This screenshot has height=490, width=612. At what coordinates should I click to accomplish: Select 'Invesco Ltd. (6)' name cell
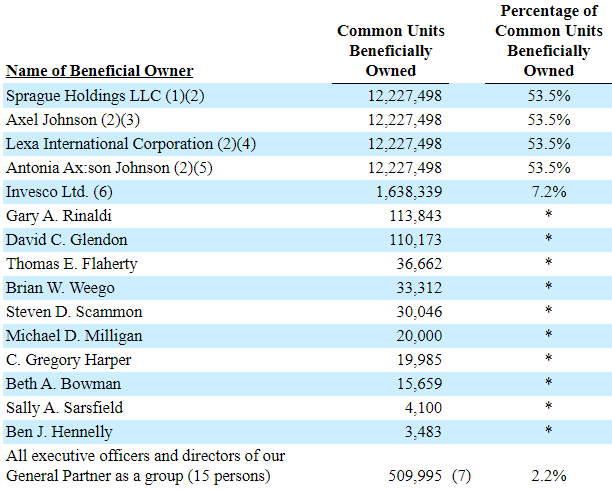coord(59,192)
